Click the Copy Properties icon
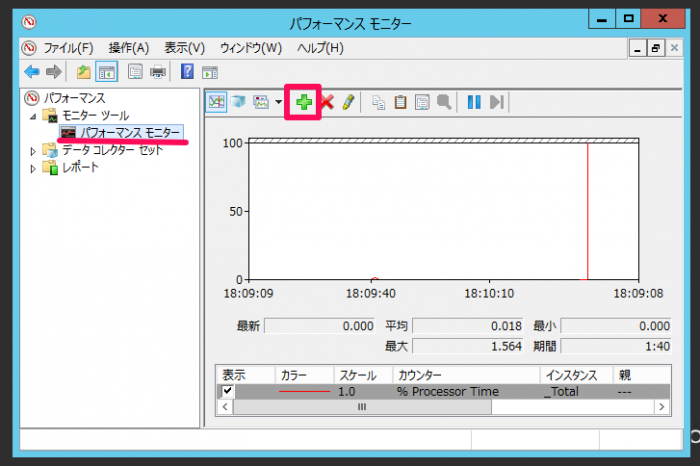The image size is (700, 466). click(x=379, y=102)
